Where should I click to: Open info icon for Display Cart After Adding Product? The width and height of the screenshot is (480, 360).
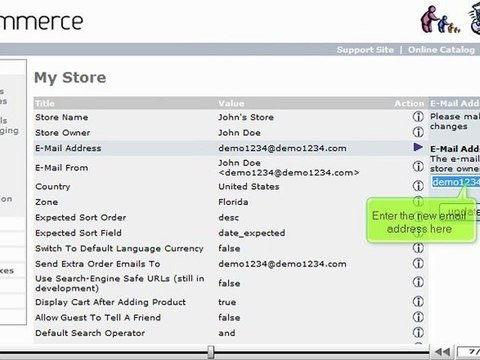(x=418, y=302)
